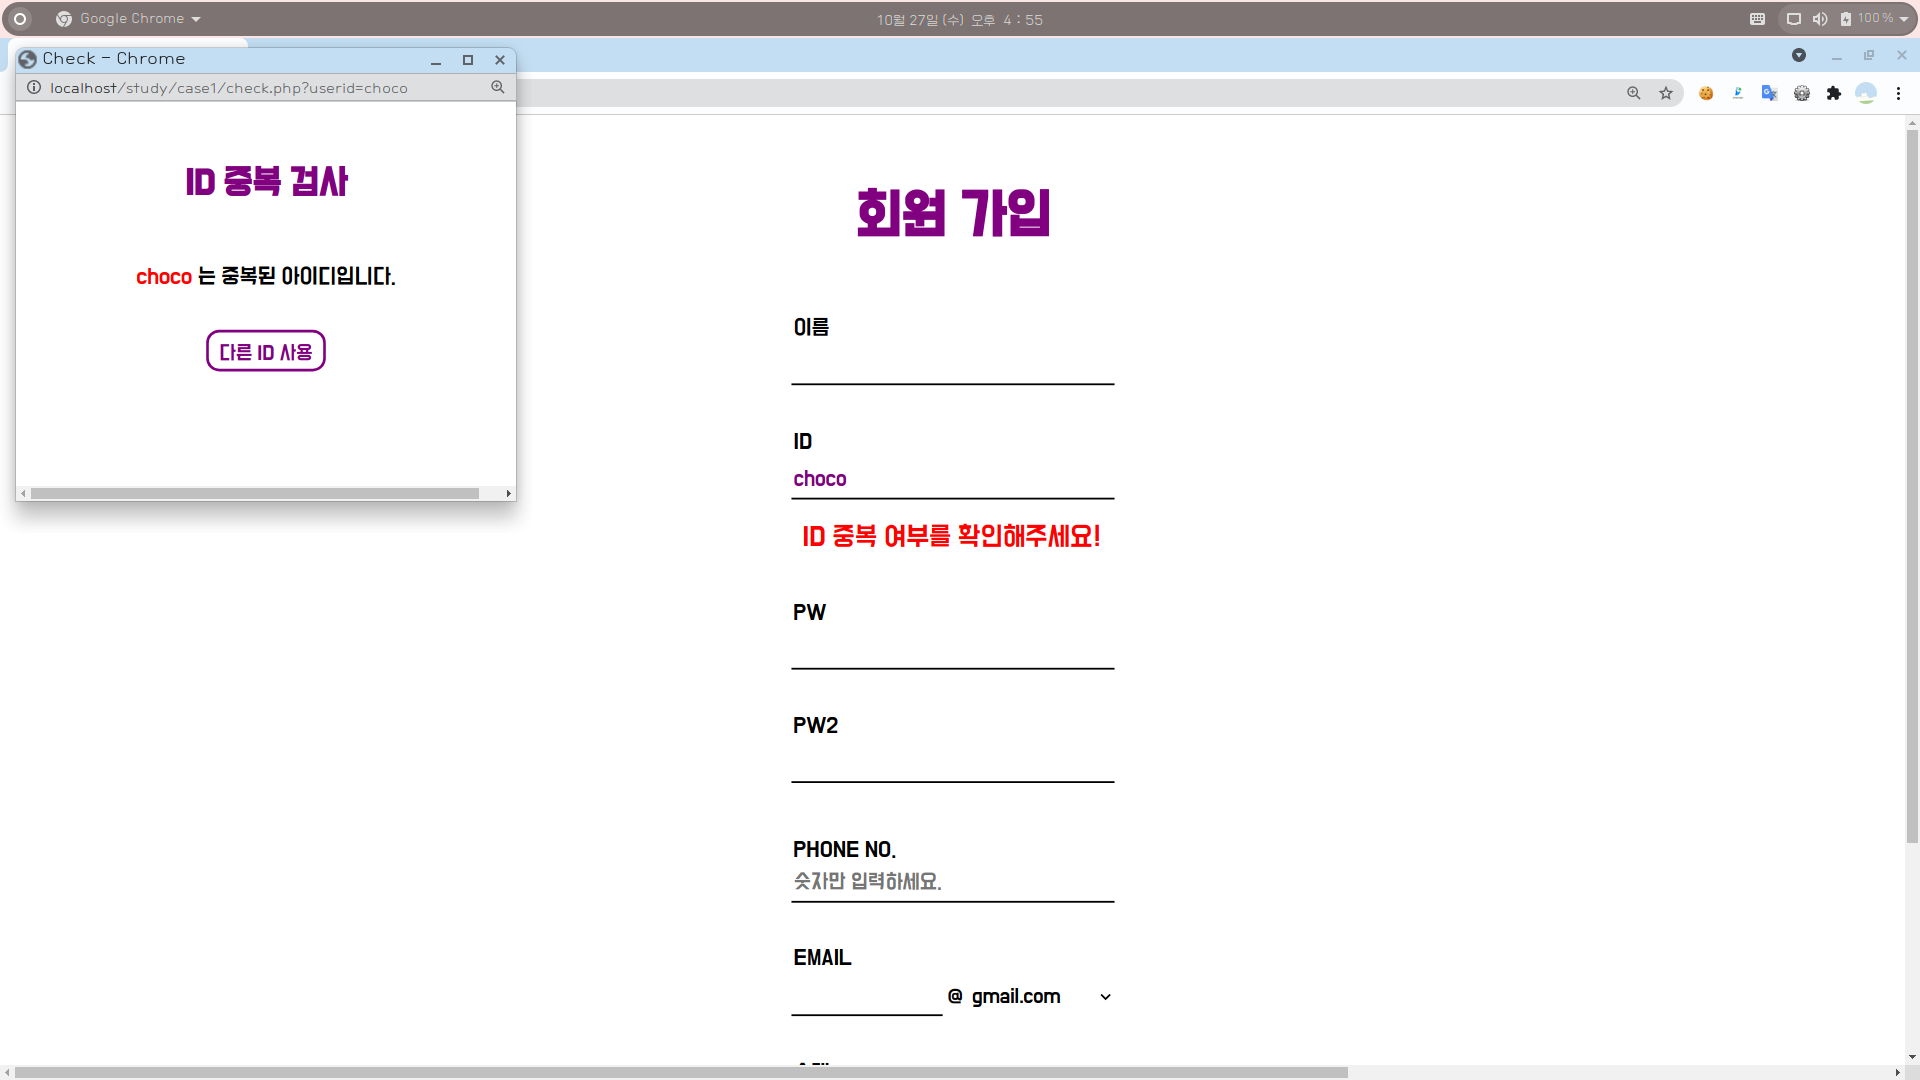Viewport: 1920px width, 1080px height.
Task: Click the PHONE NO. input field
Action: [x=952, y=882]
